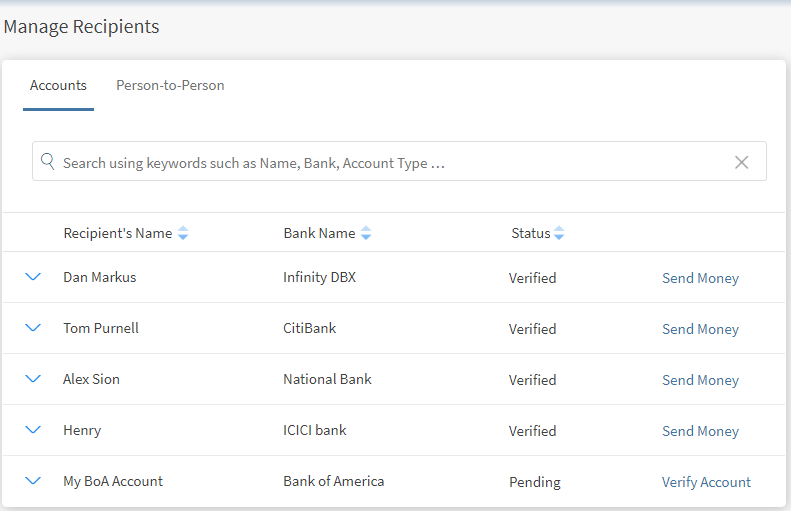Expand My BoA Account row
The width and height of the screenshot is (791, 511).
click(x=33, y=481)
